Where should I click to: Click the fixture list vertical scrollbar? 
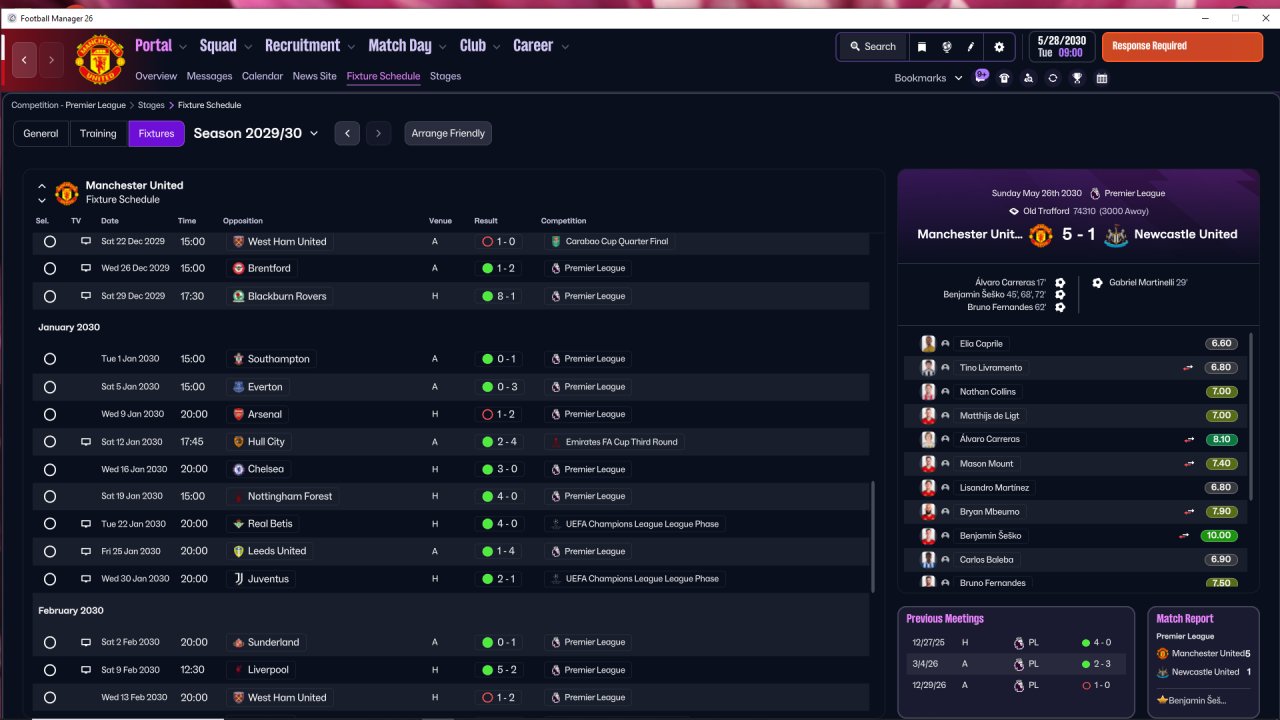coord(873,535)
